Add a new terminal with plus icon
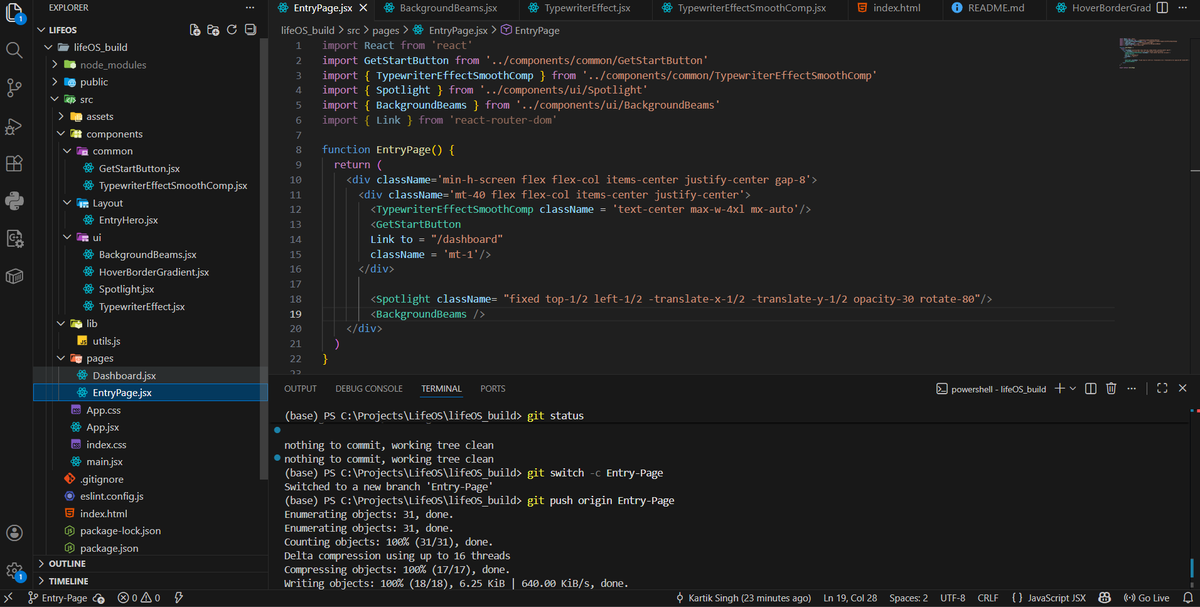 tap(1059, 388)
